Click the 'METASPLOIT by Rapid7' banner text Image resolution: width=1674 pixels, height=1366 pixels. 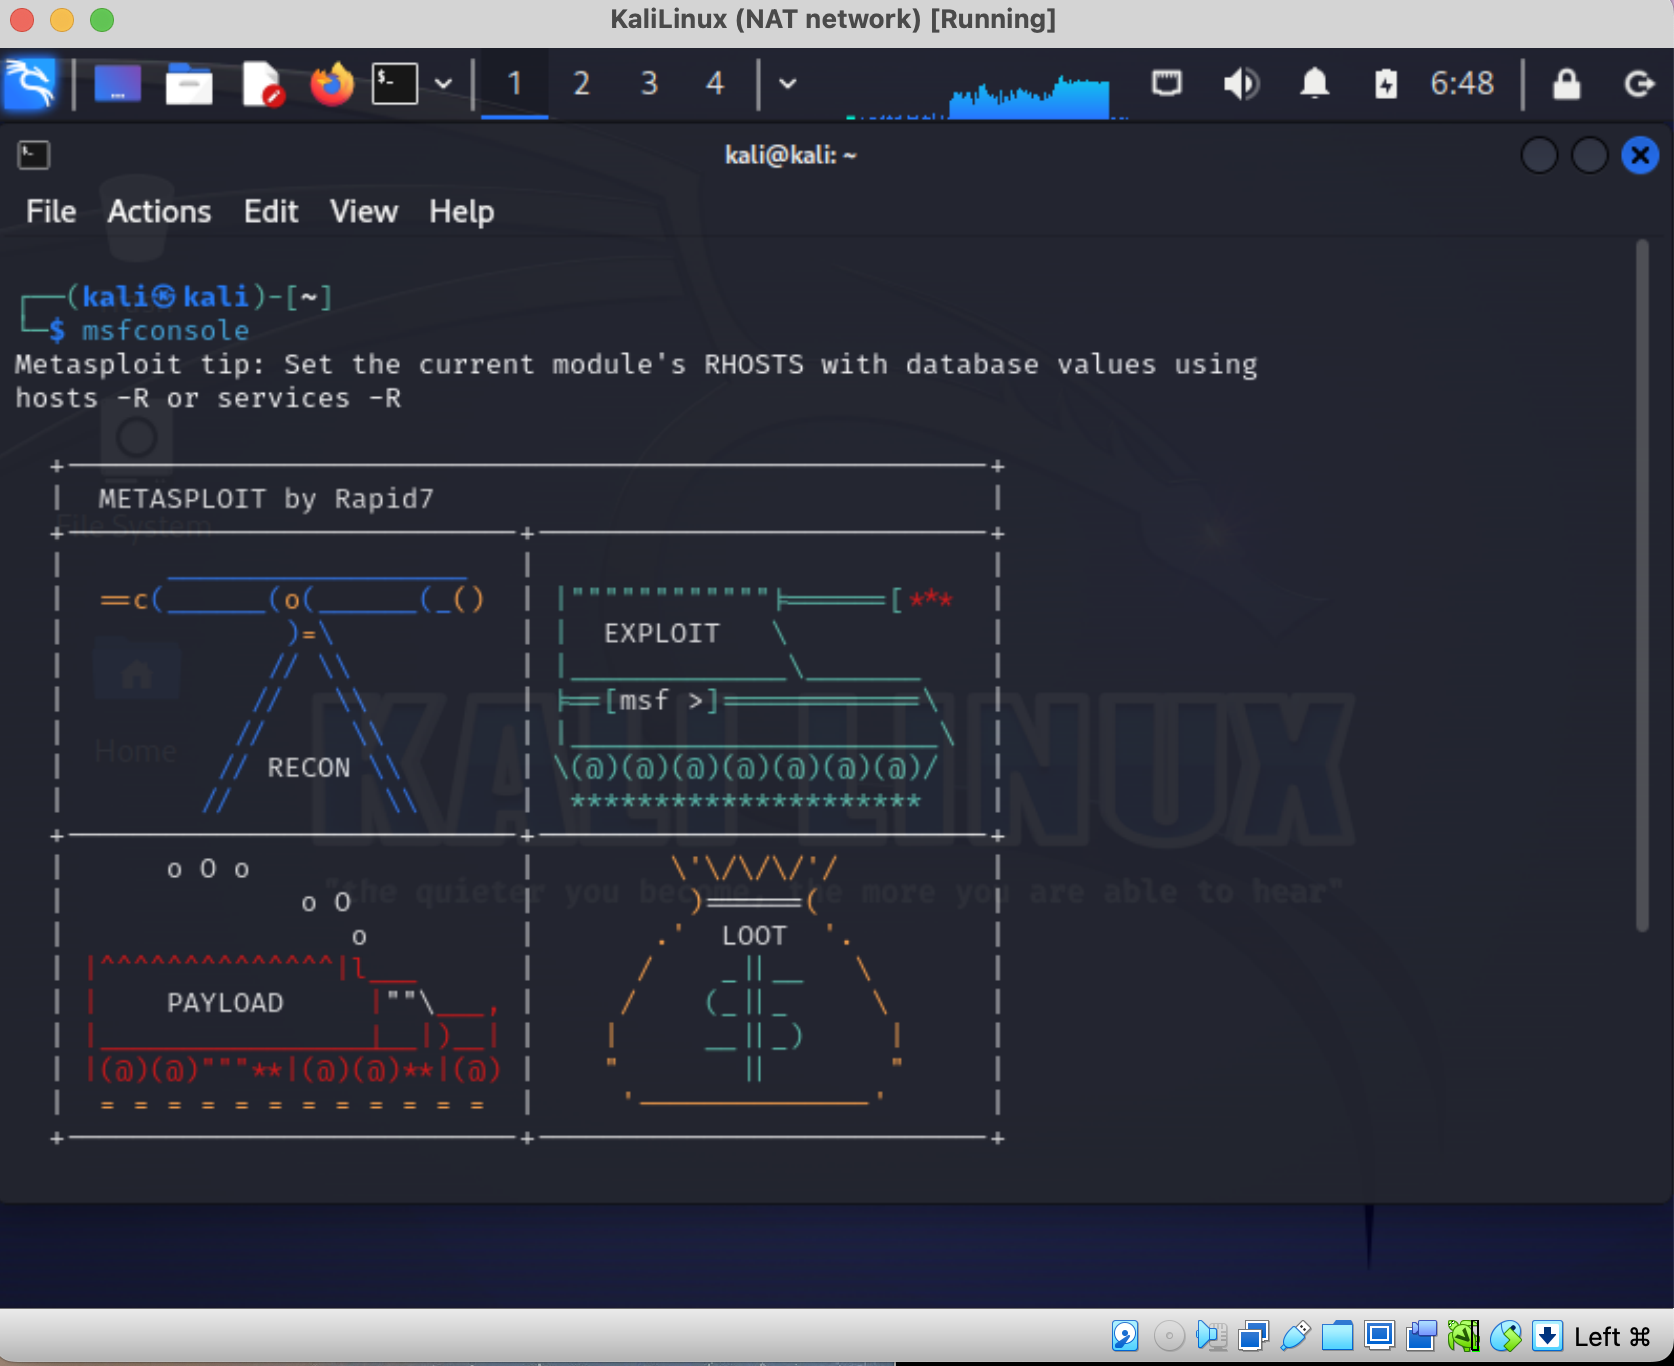(x=266, y=499)
